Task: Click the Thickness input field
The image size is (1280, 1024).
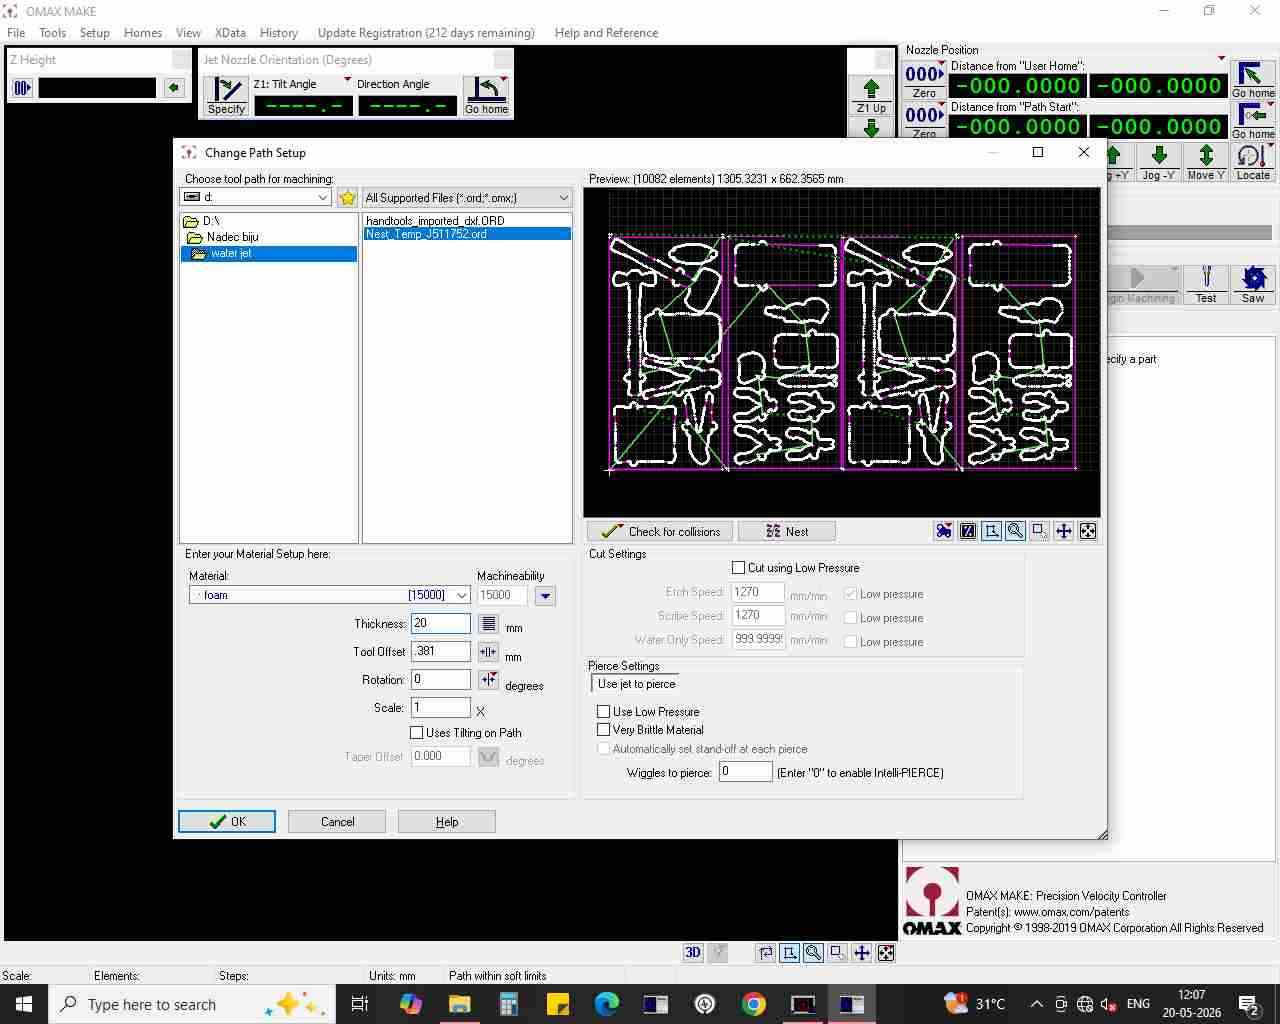Action: coord(441,623)
